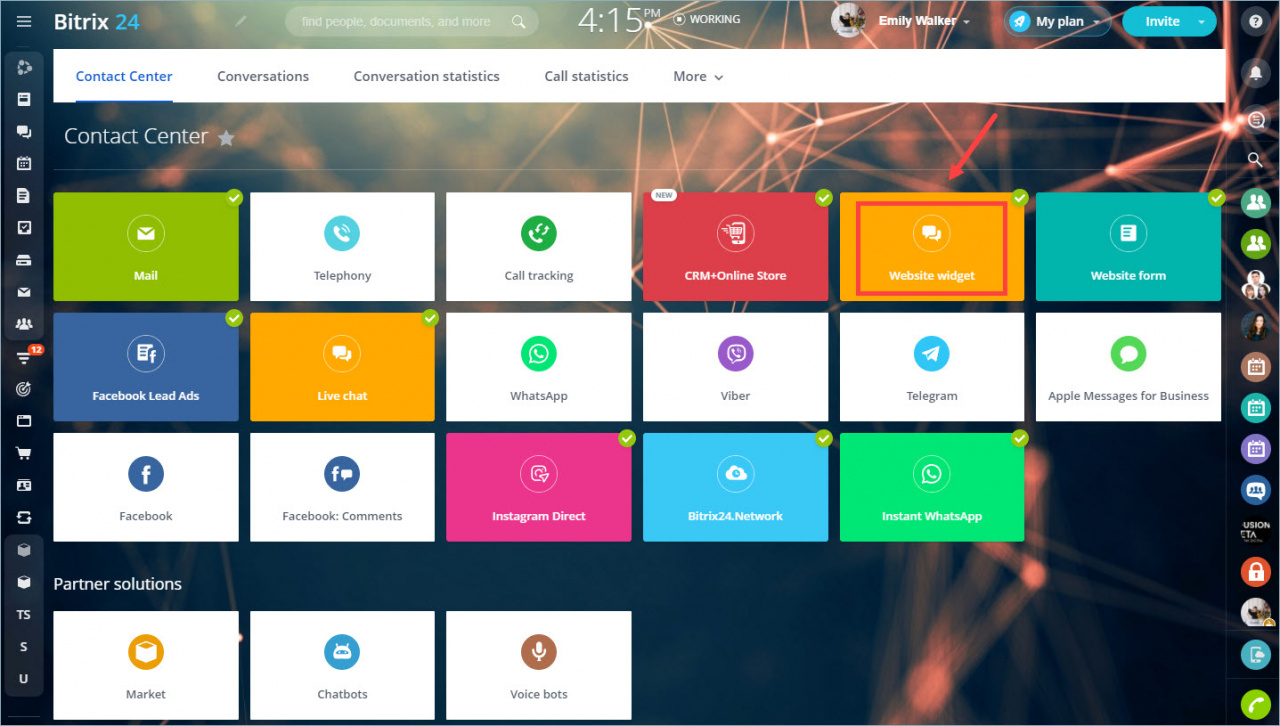Open the Instant WhatsApp tile
This screenshot has width=1280, height=726.
coord(932,487)
